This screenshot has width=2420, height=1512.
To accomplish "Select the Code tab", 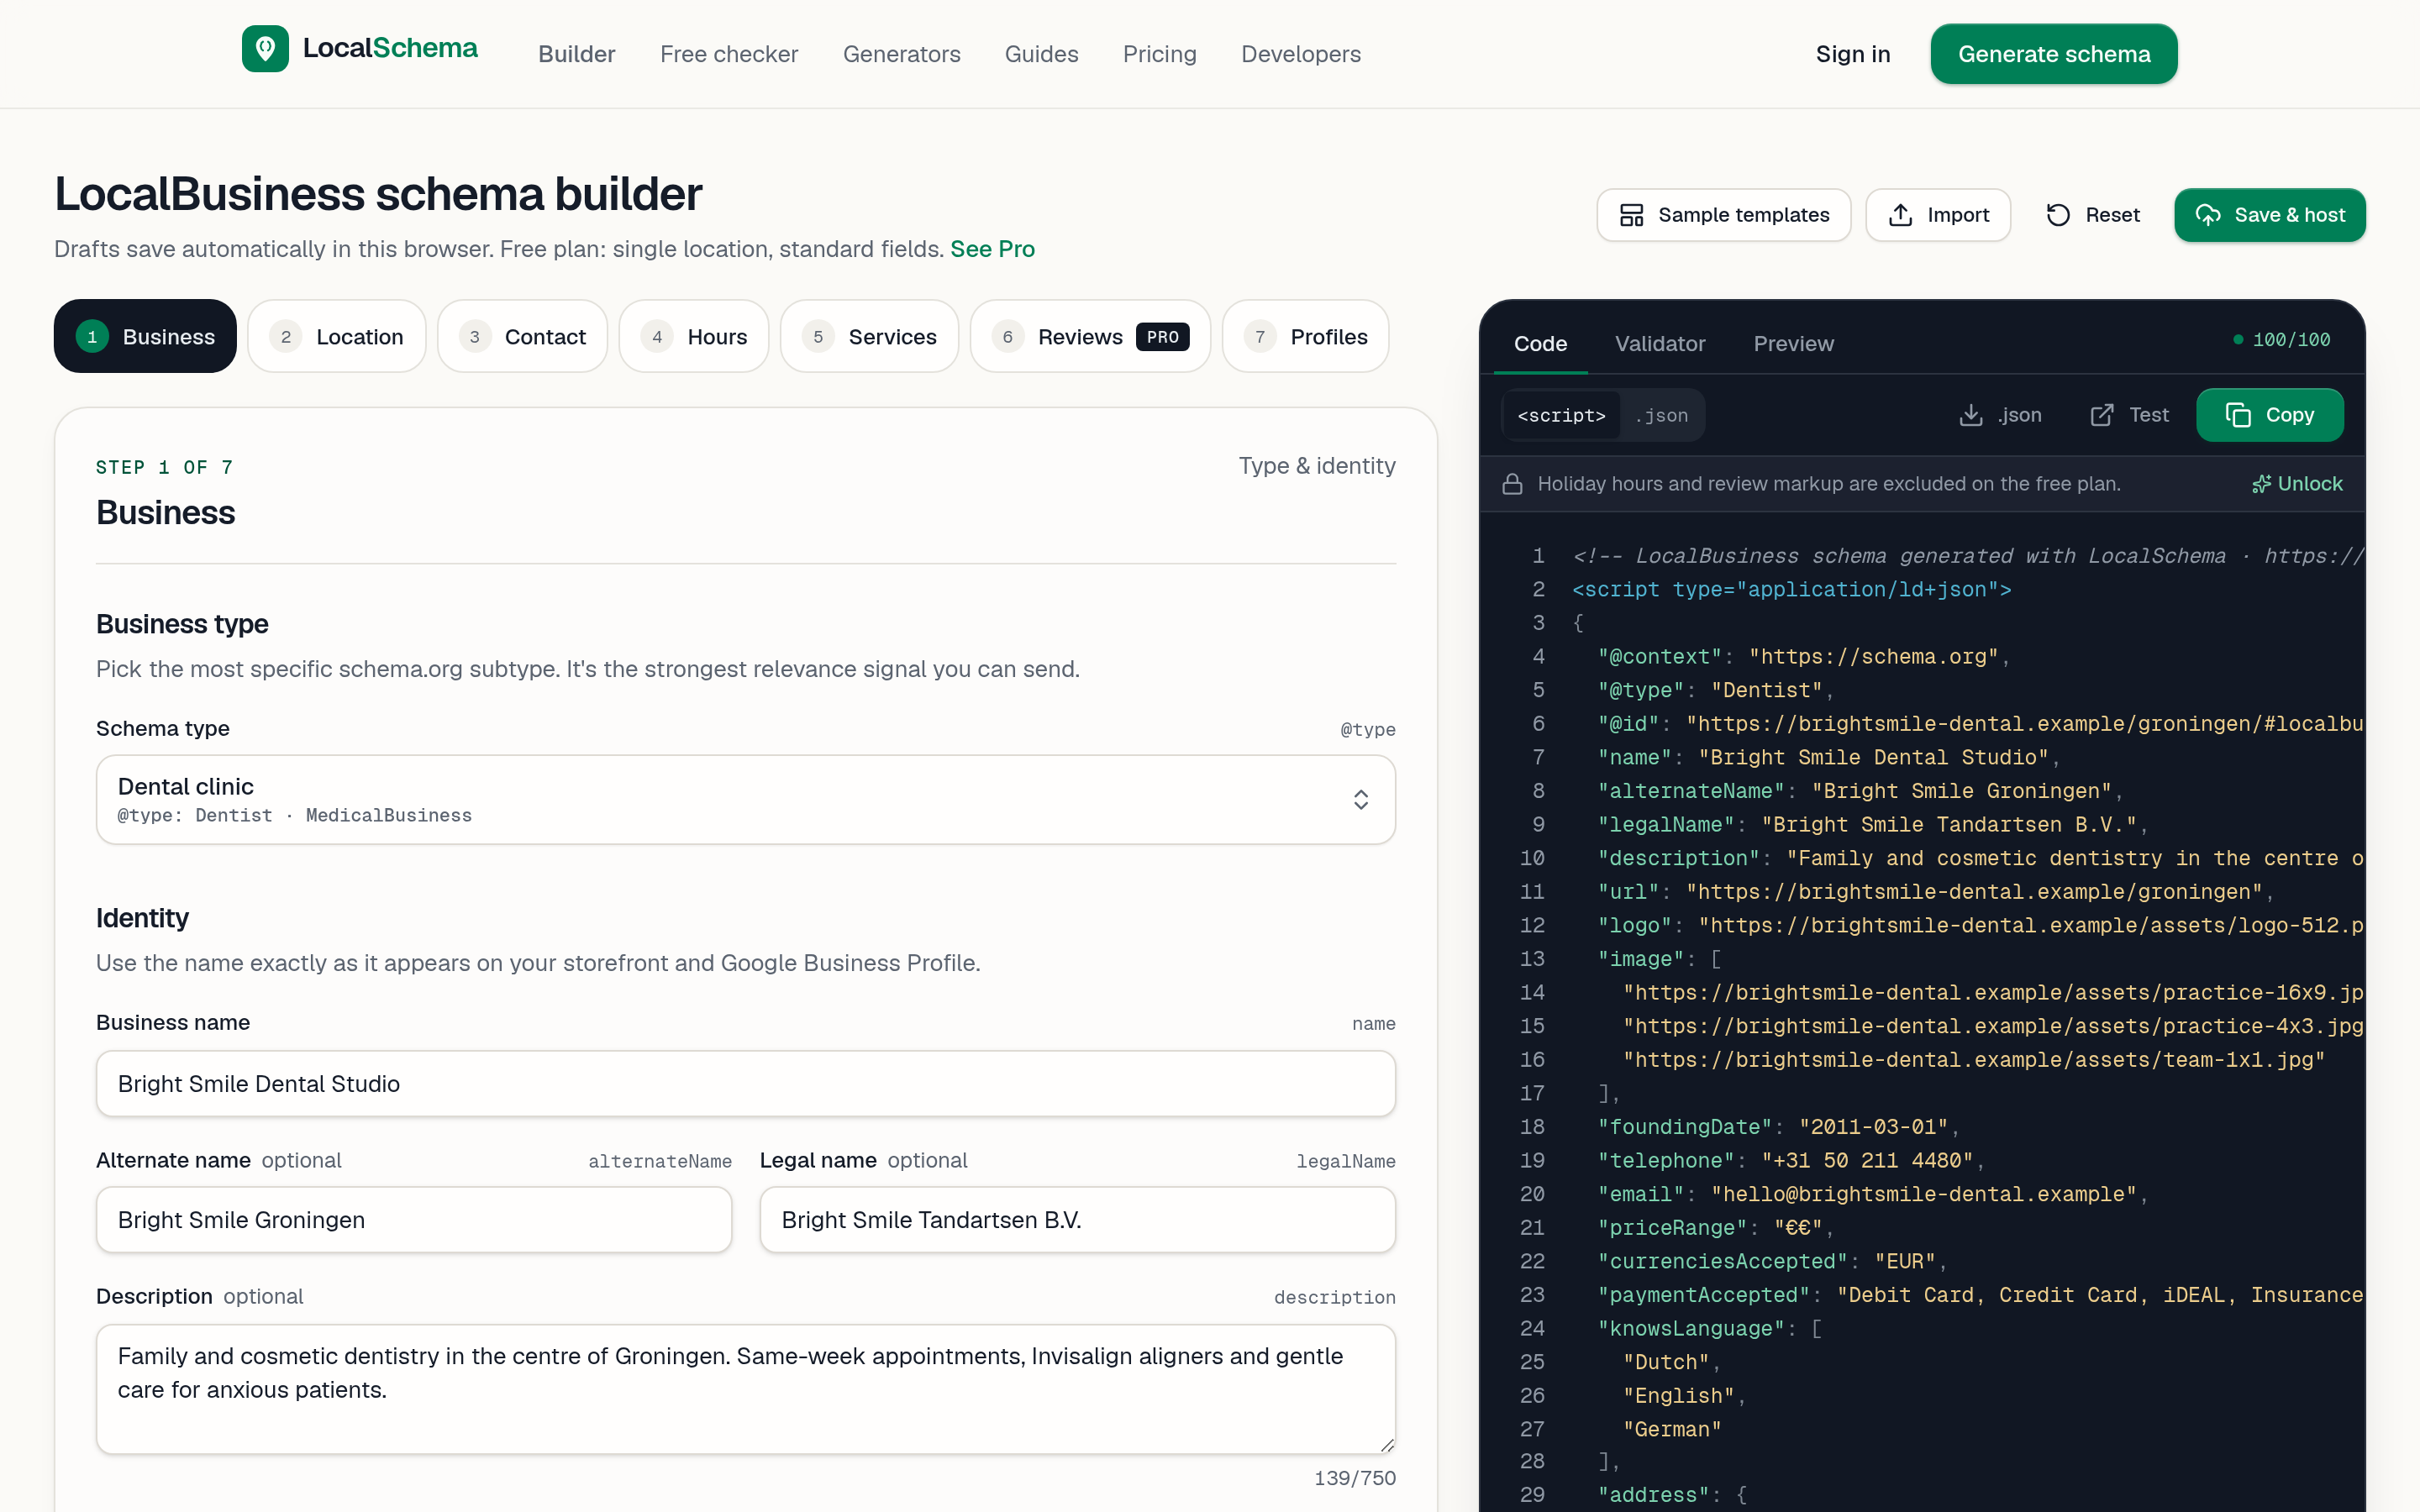I will [1540, 344].
